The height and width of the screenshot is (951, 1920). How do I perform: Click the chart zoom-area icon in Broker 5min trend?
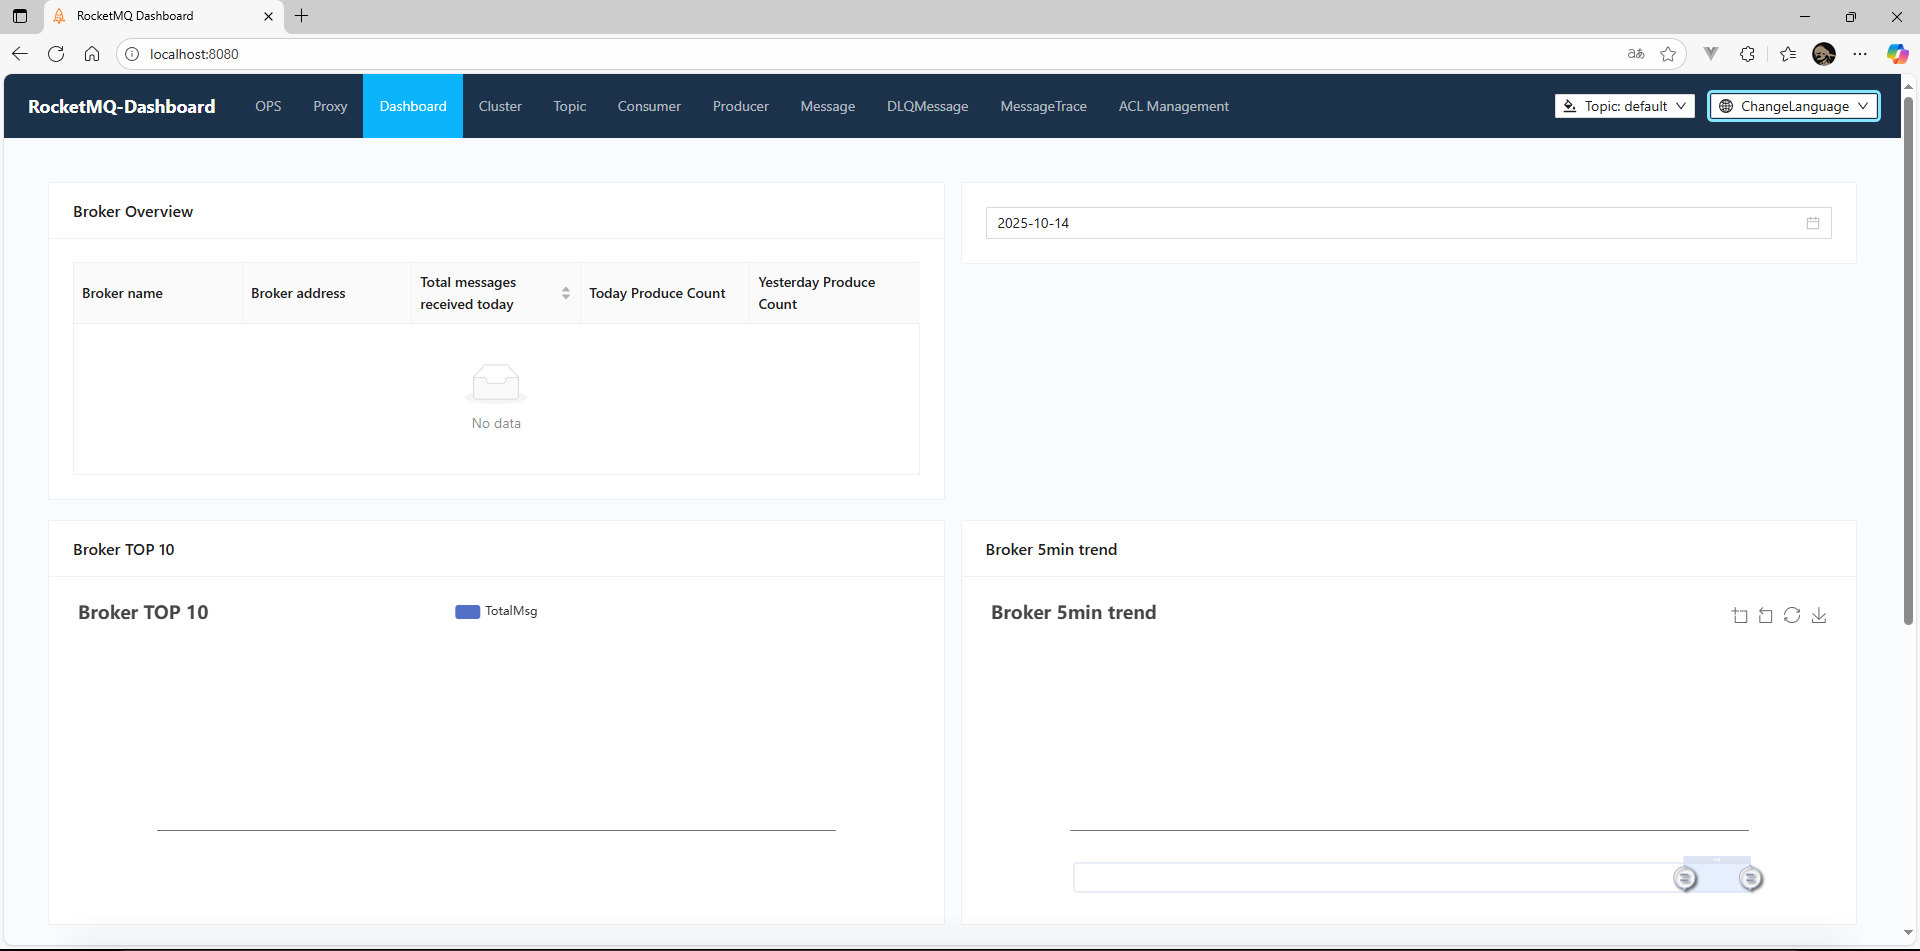(x=1740, y=616)
